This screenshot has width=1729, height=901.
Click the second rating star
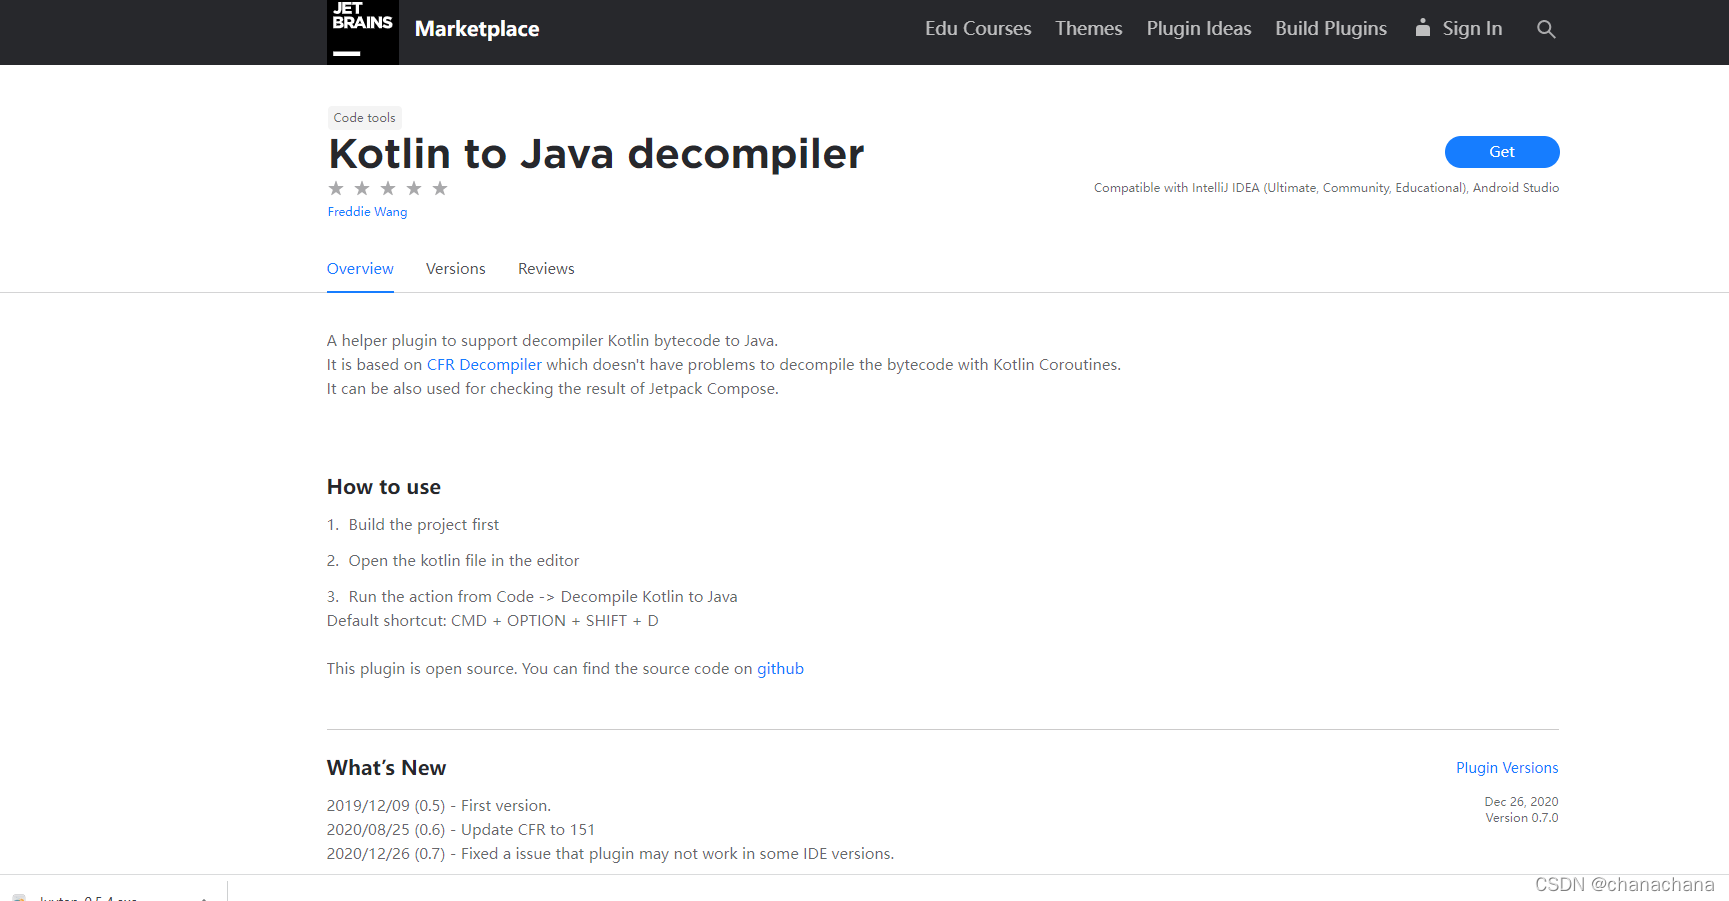(362, 188)
